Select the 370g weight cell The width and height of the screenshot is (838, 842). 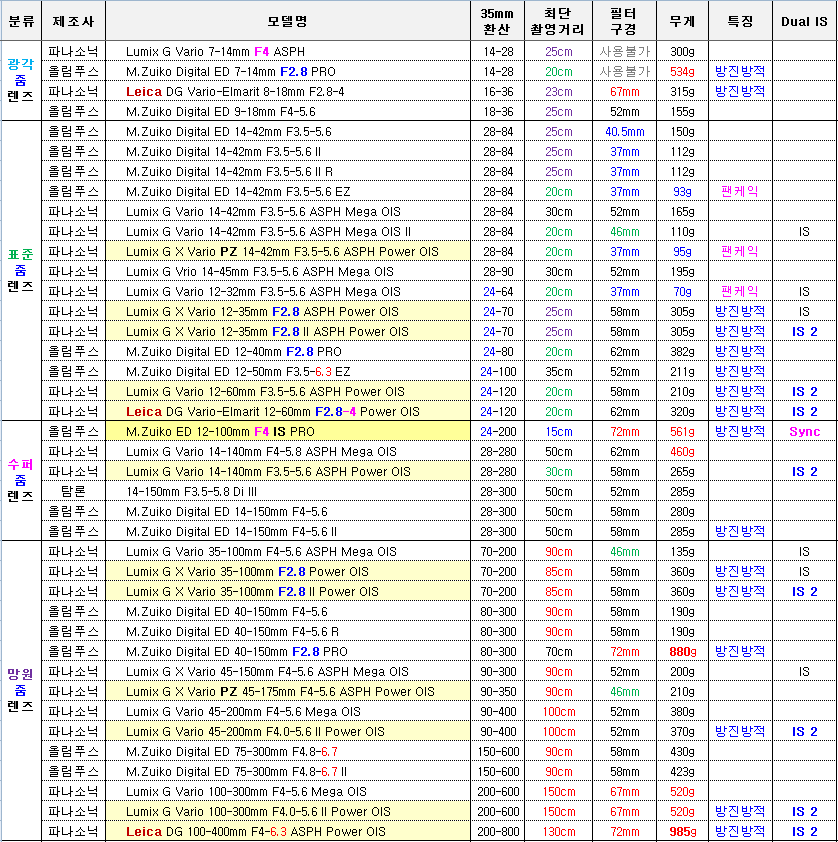point(682,731)
